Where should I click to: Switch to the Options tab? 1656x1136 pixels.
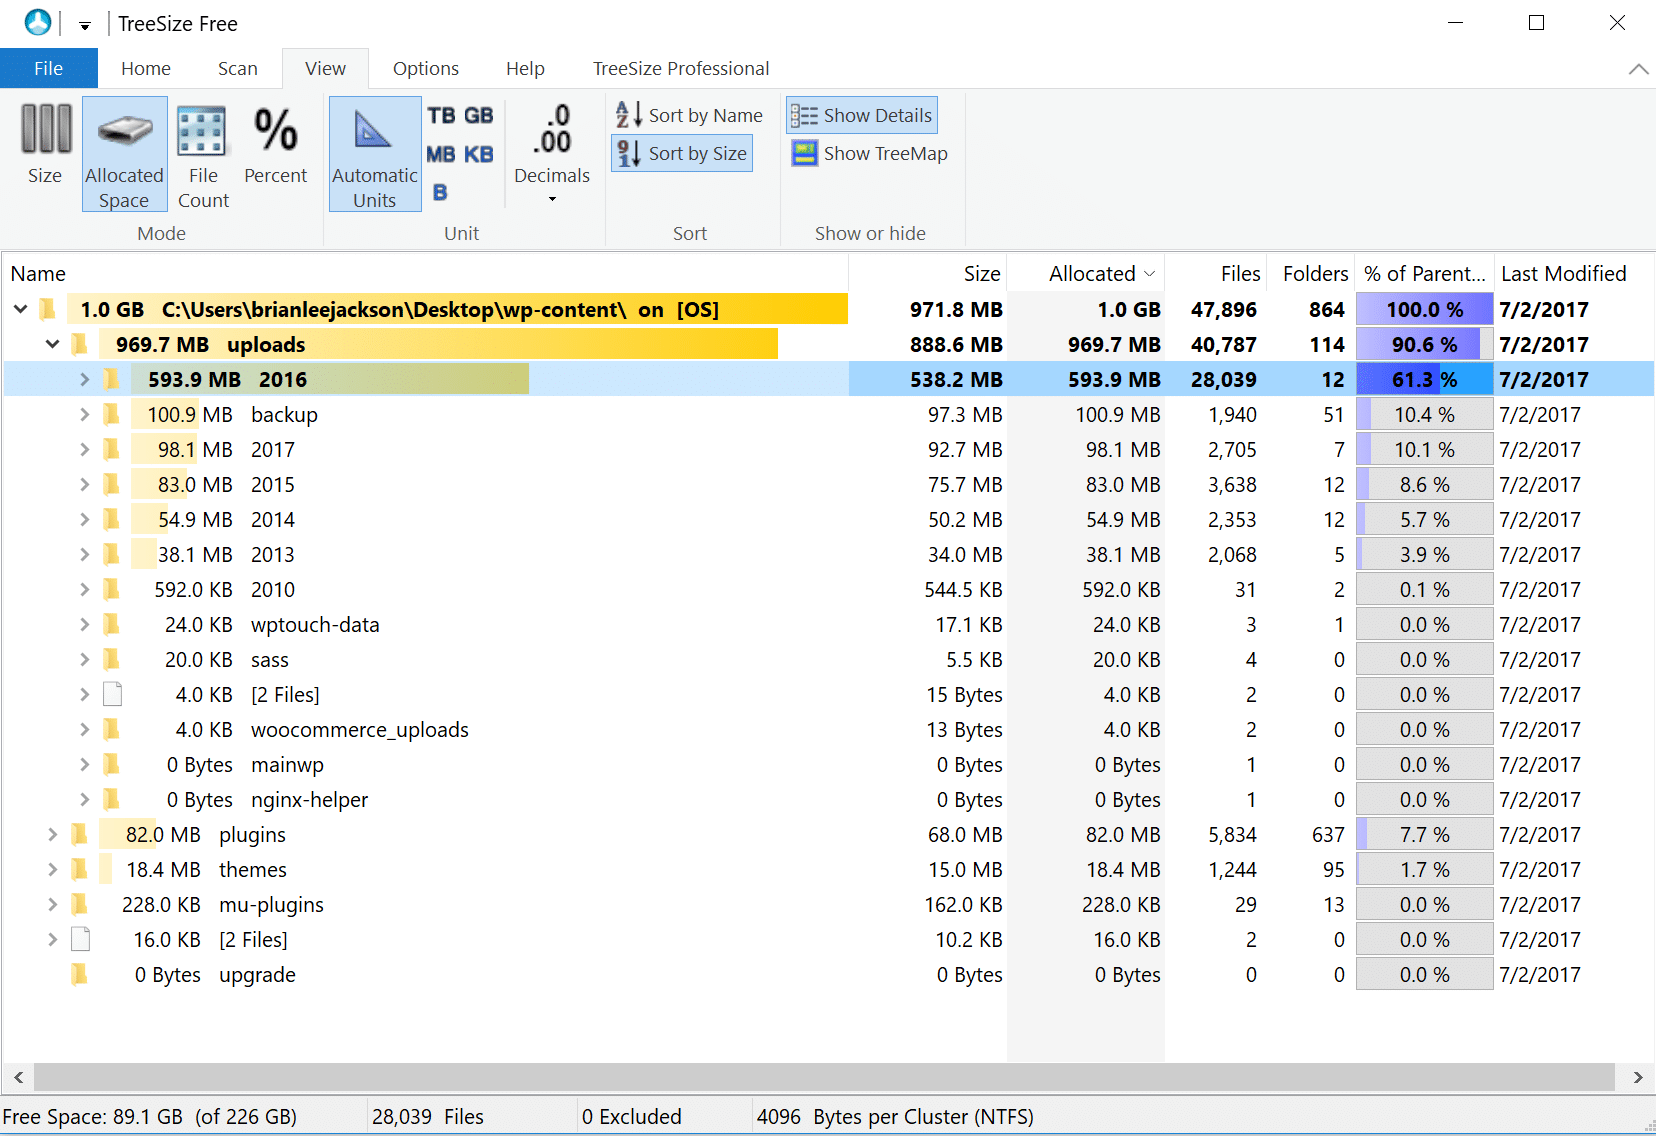pyautogui.click(x=425, y=68)
